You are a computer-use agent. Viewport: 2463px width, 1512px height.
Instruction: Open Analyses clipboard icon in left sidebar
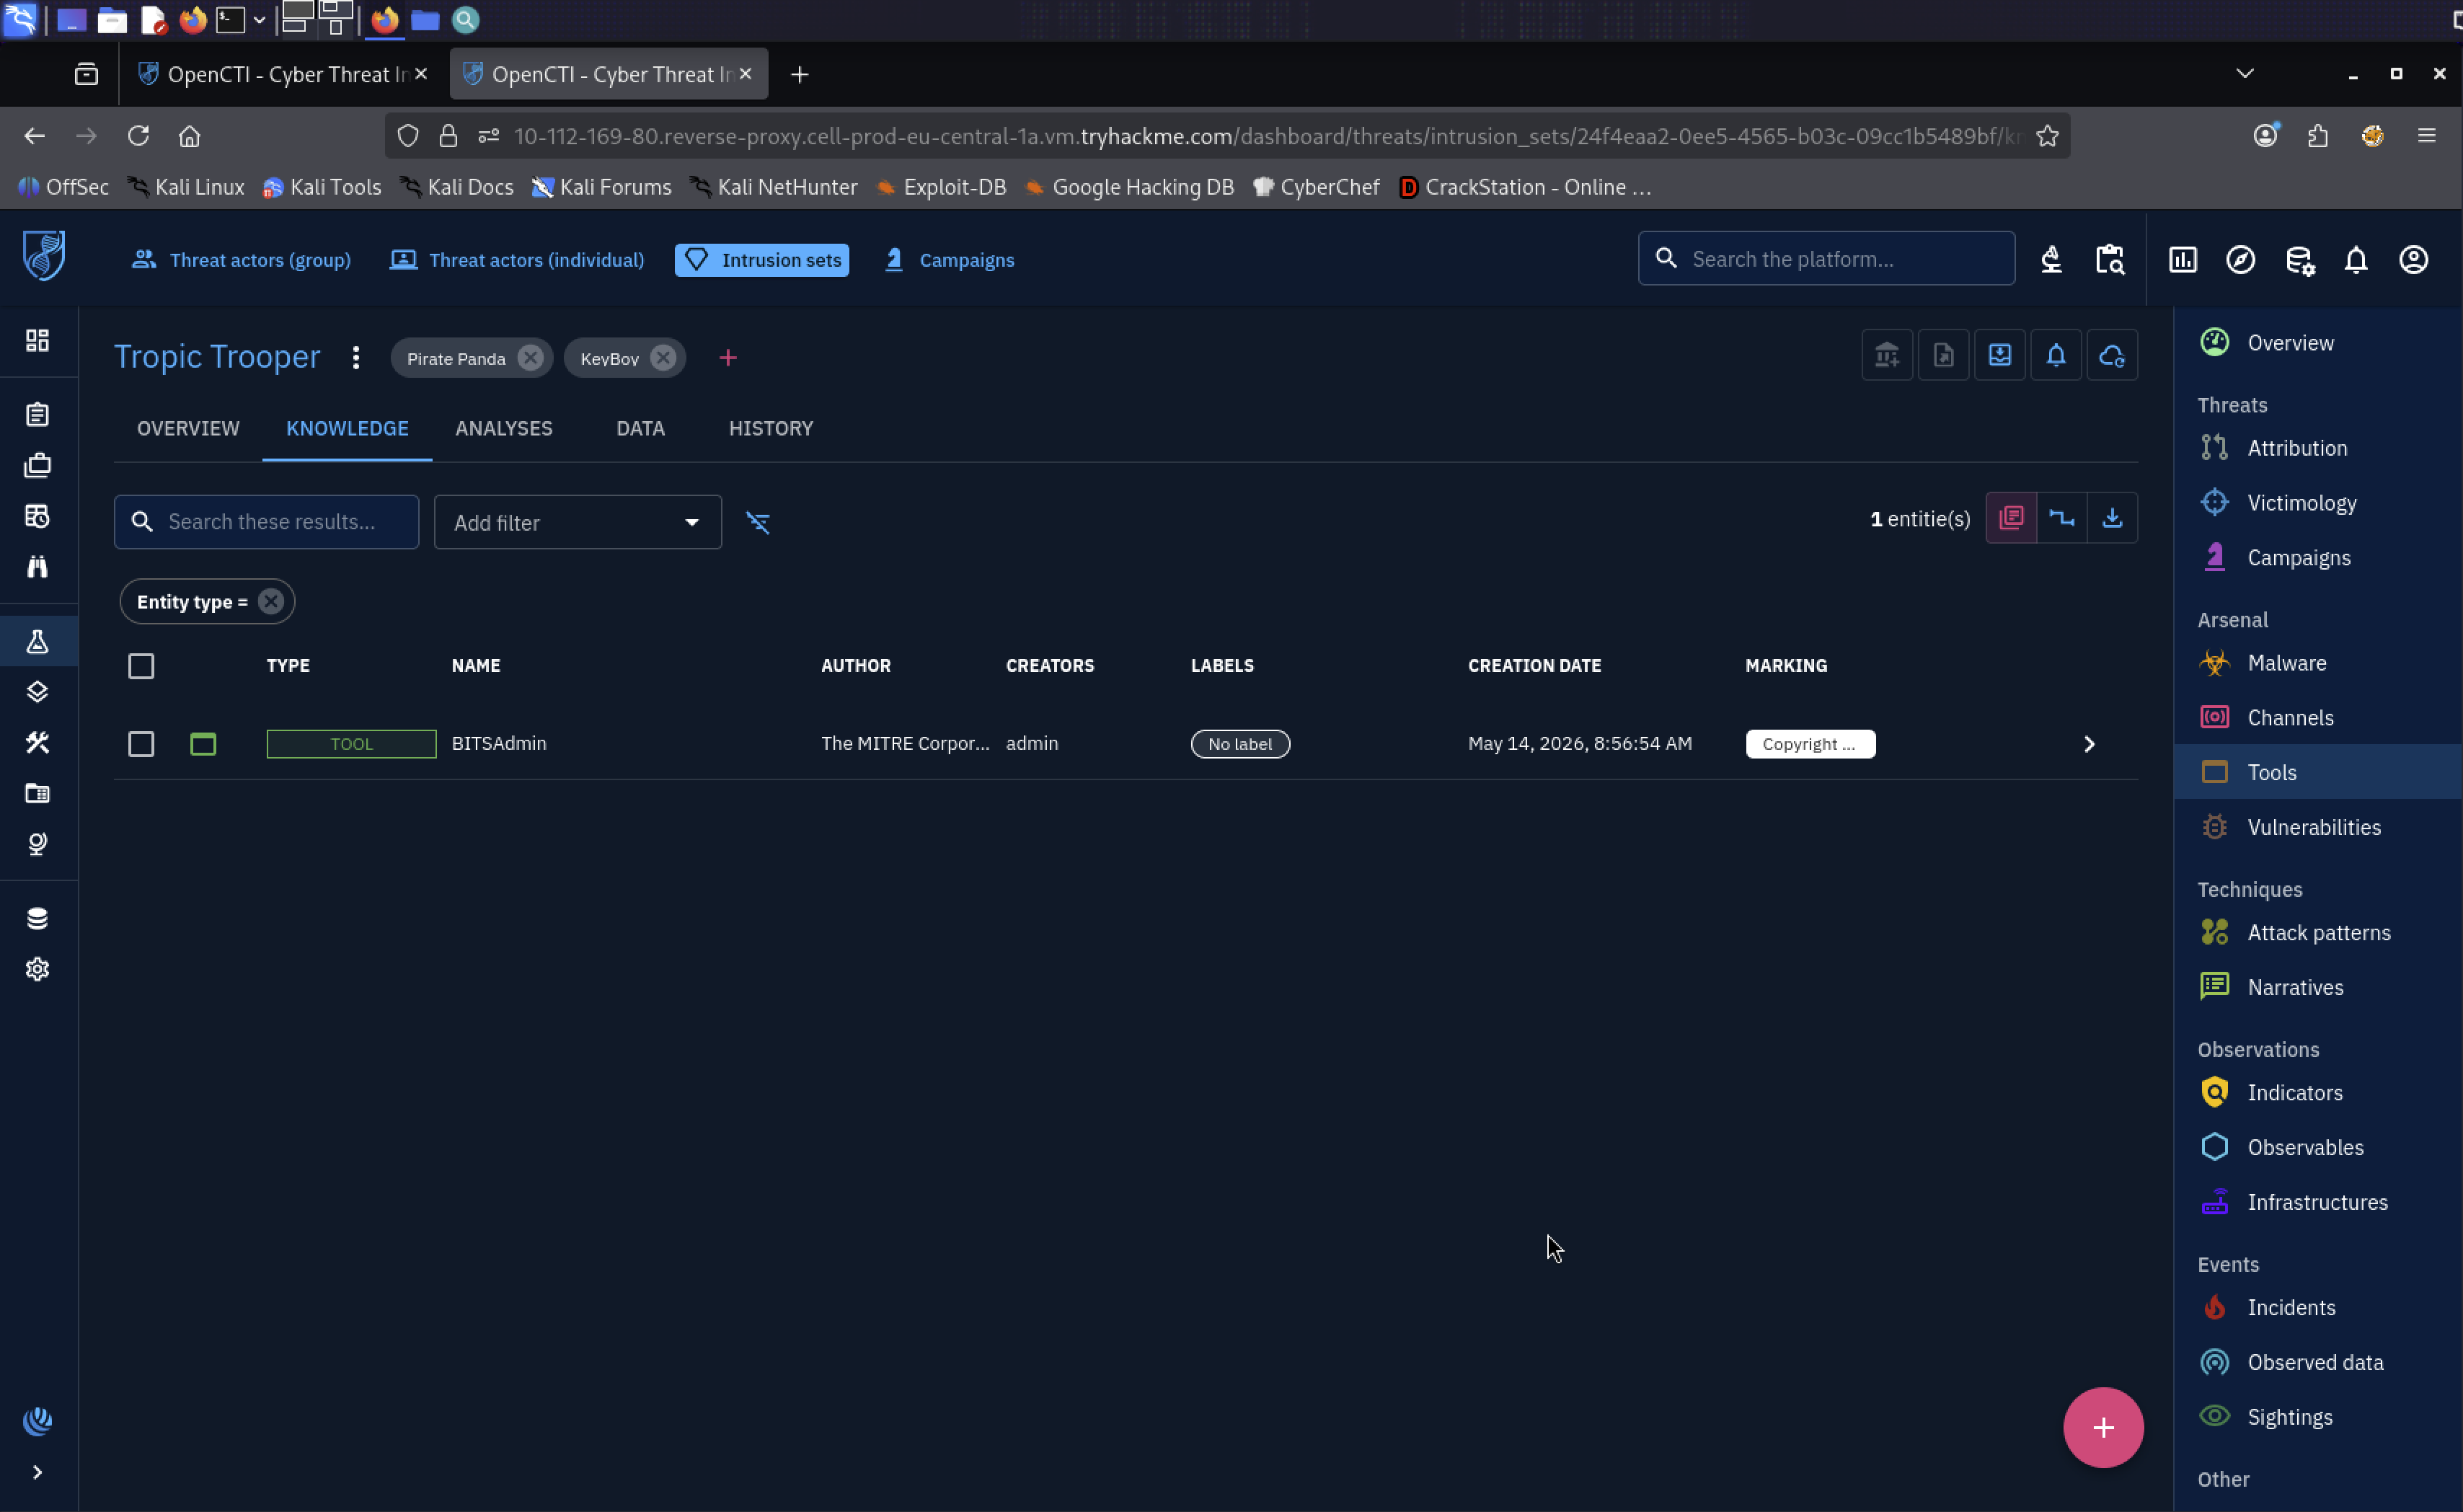[x=38, y=414]
